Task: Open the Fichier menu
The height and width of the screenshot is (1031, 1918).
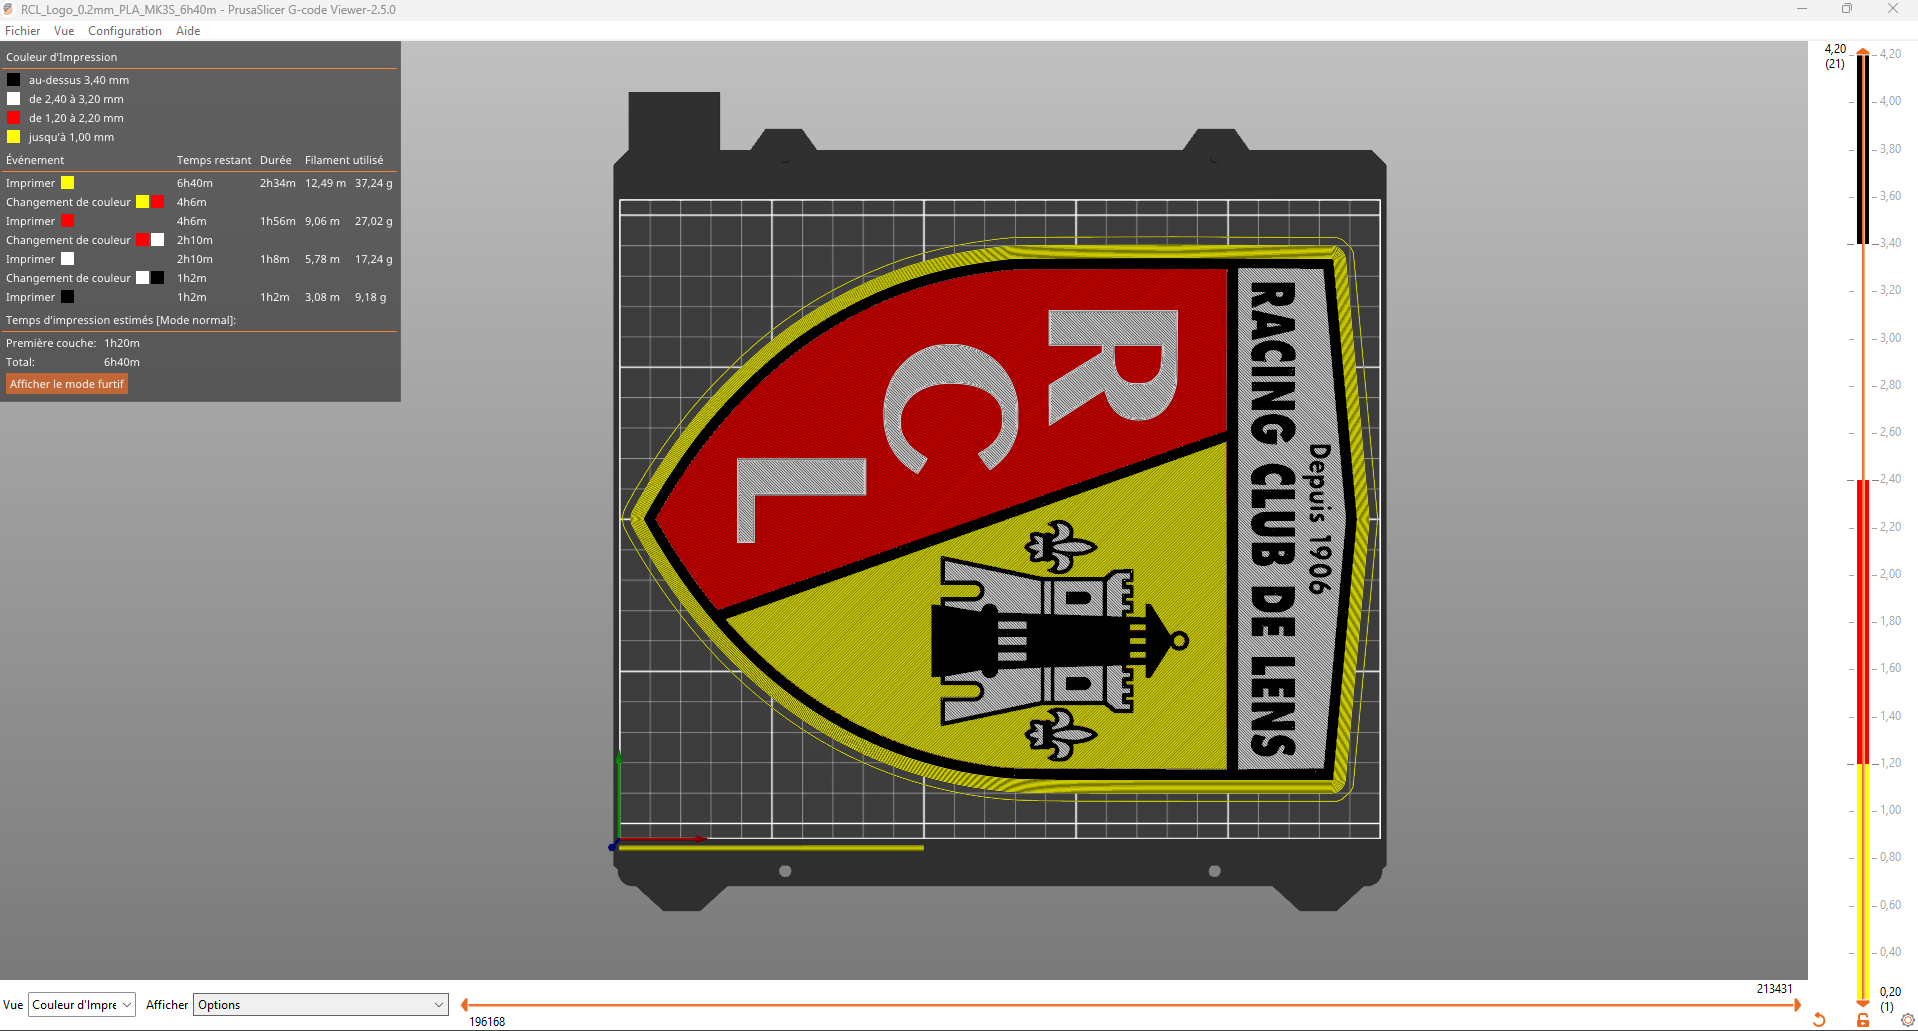Action: [22, 31]
